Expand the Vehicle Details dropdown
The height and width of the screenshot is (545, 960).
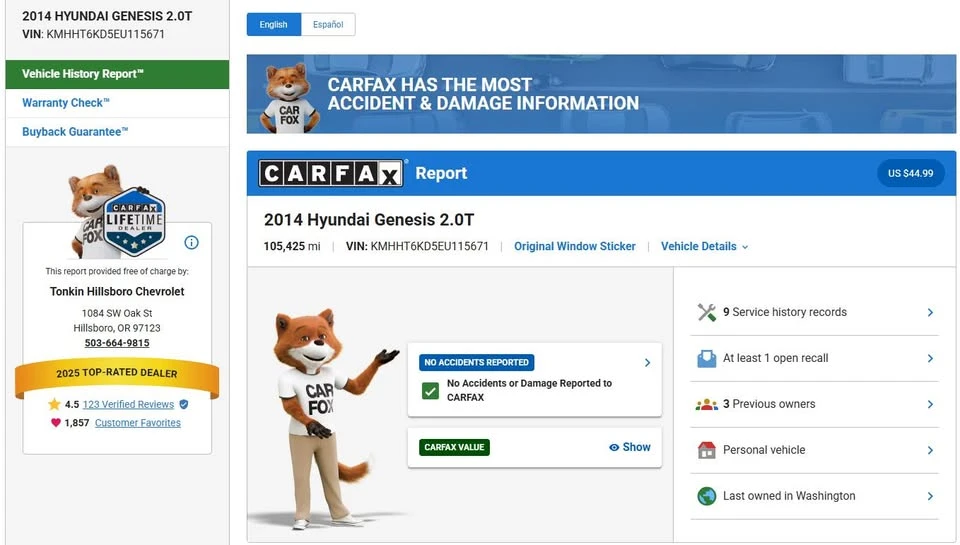coord(705,246)
